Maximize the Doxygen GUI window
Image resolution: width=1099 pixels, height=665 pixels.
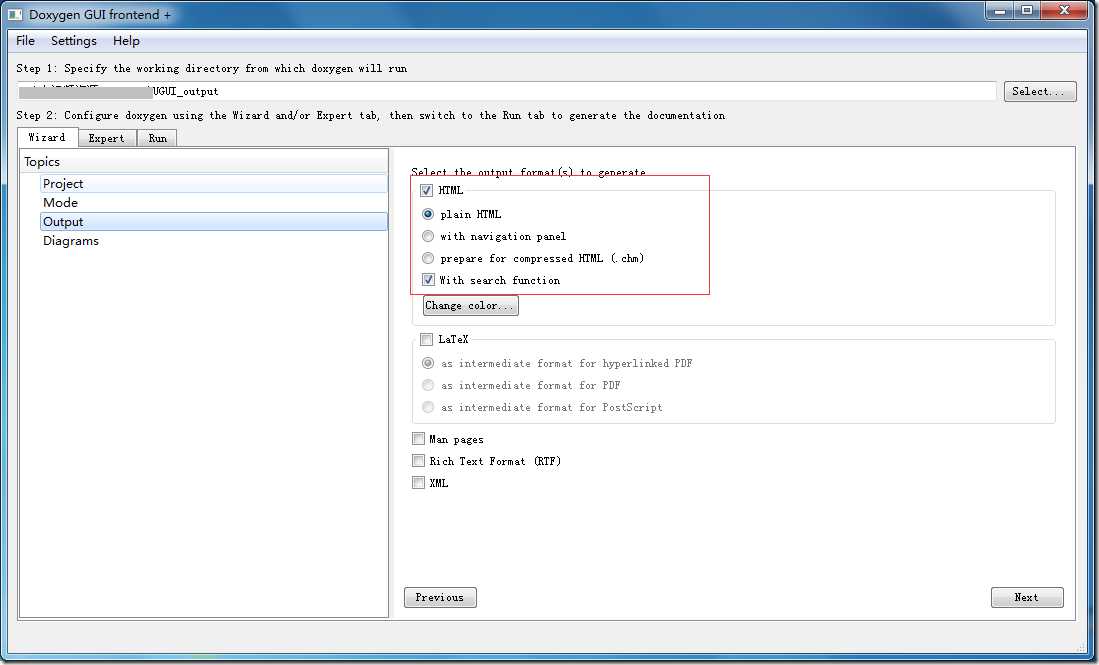[x=1027, y=11]
